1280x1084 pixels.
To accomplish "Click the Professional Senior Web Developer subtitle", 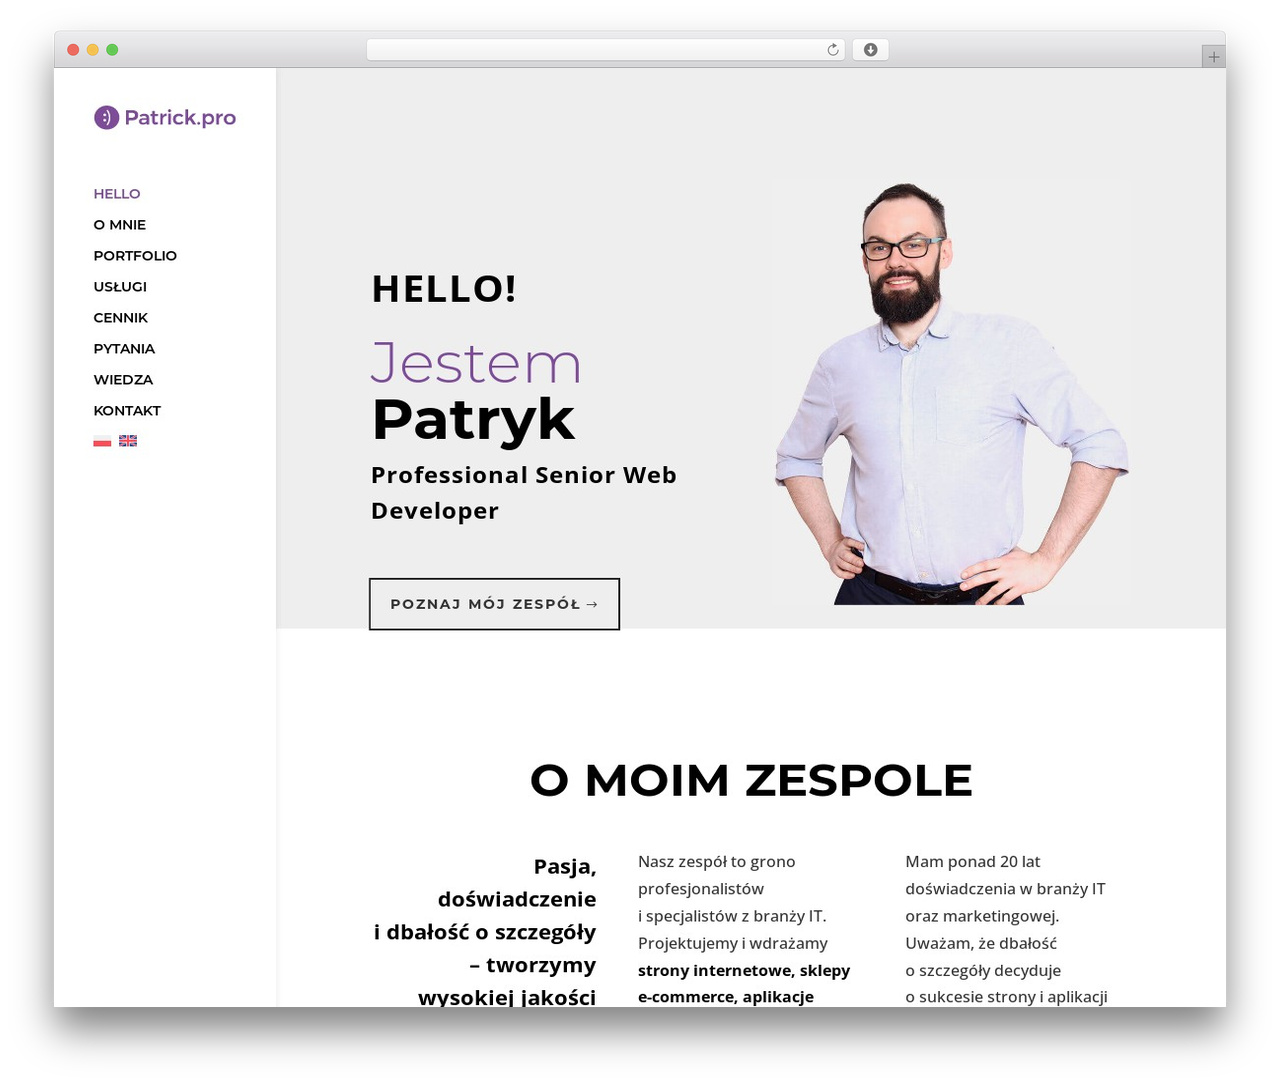I will 524,493.
